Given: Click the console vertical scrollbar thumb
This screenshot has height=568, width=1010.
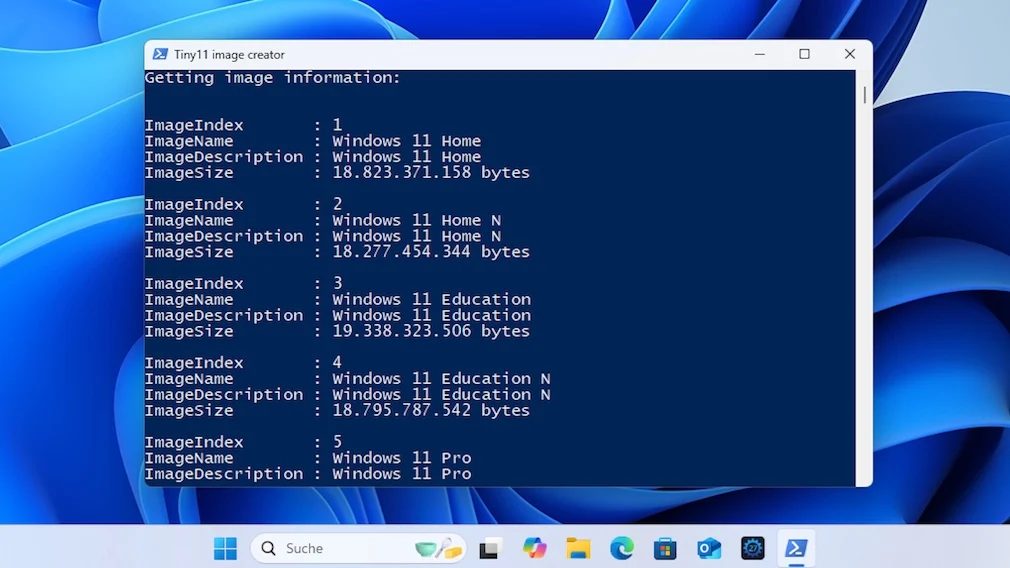Looking at the screenshot, I should click(864, 95).
